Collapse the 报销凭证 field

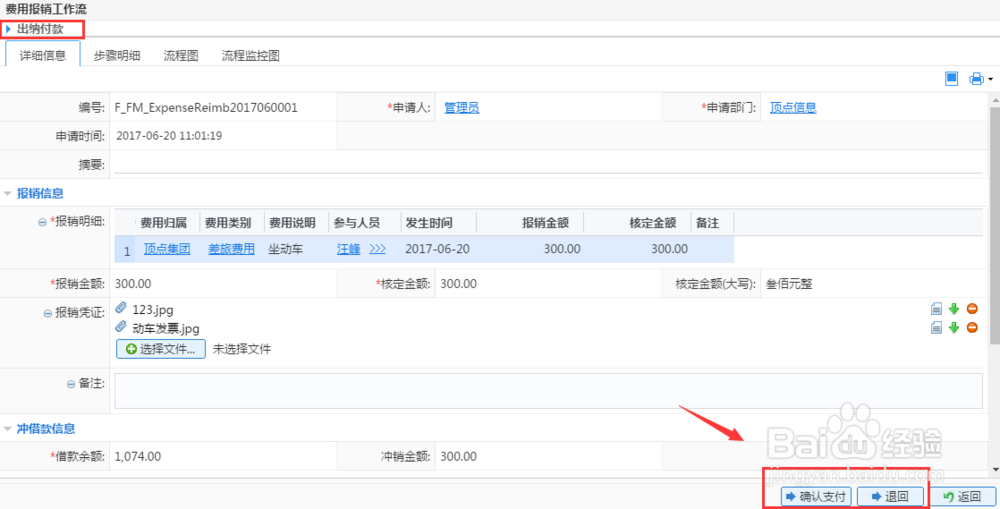[48, 313]
